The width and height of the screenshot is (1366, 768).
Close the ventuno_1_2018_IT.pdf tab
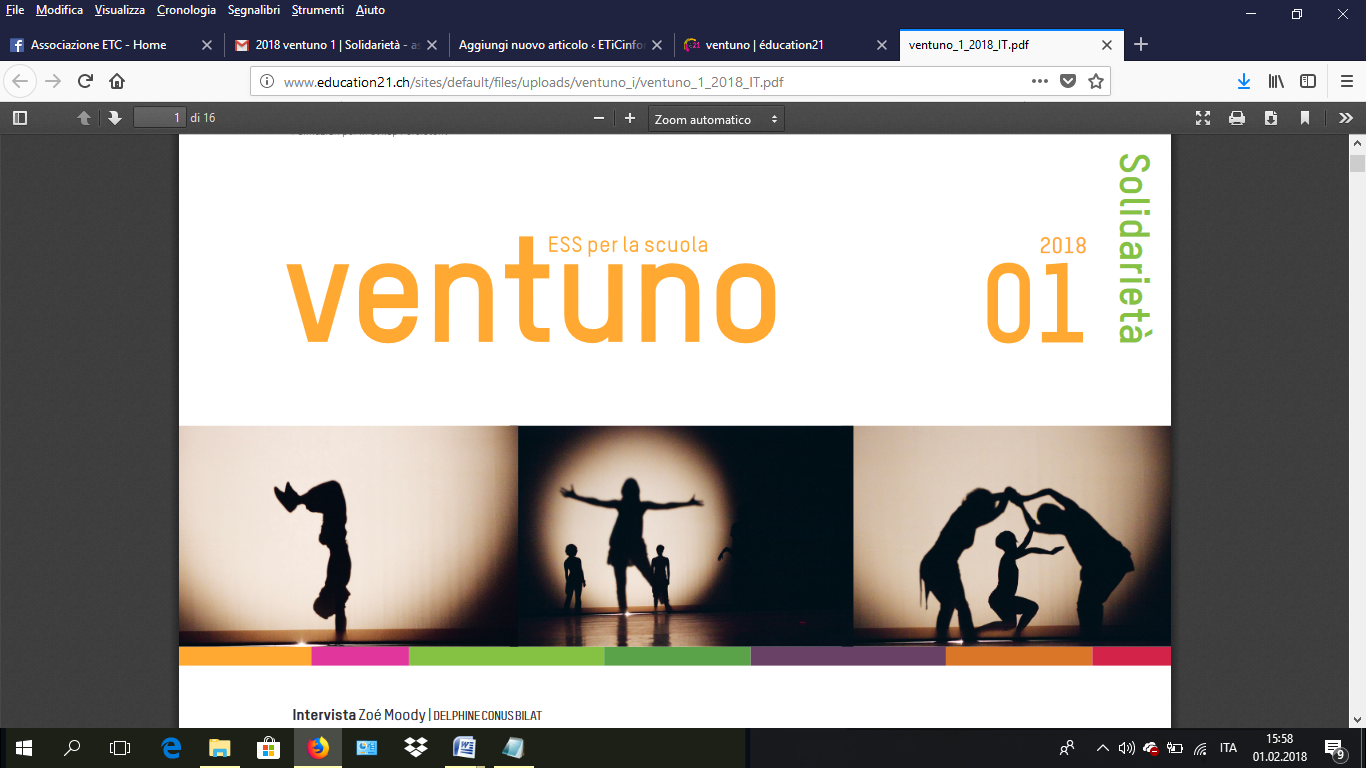pos(1106,45)
